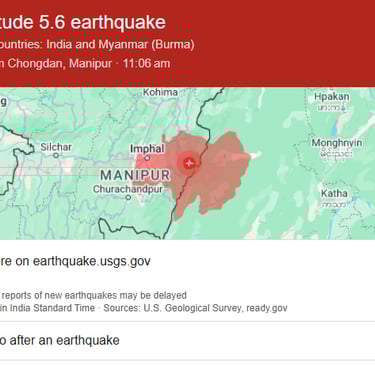Select the Kohima label on map
Viewport: 375px width, 366px height.
pos(160,92)
